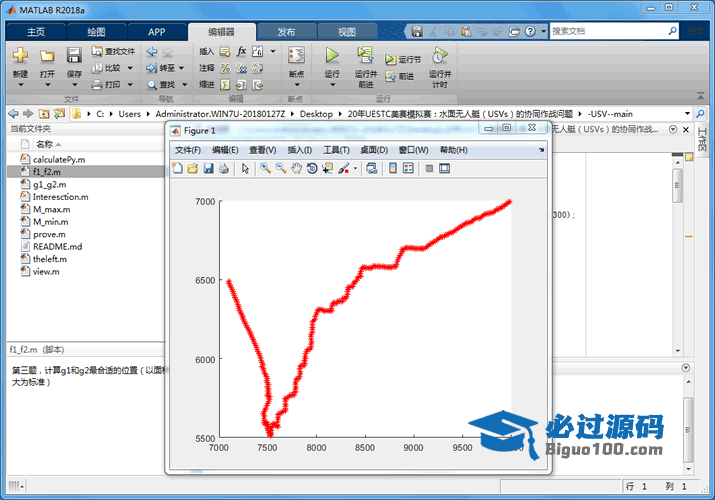Click the Link Plot icon in Figure toolbar
Viewport: 715px width, 500px height.
click(x=372, y=169)
